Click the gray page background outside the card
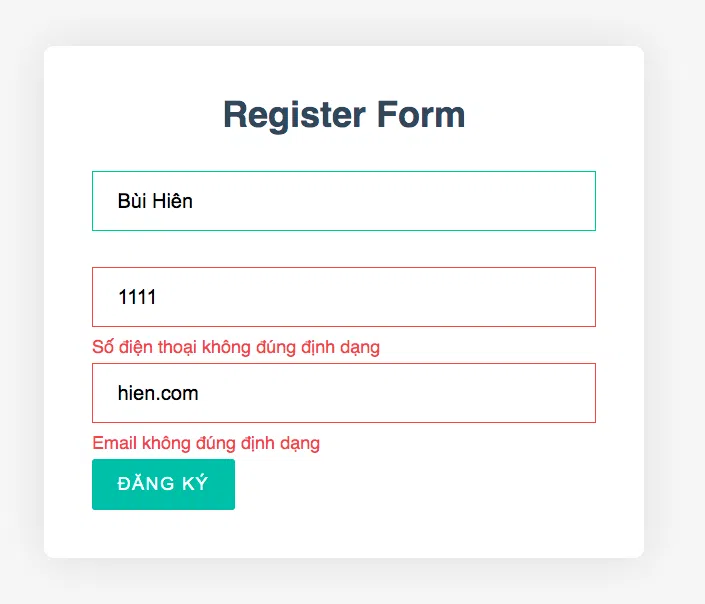The height and width of the screenshot is (604, 705). (x=674, y=315)
